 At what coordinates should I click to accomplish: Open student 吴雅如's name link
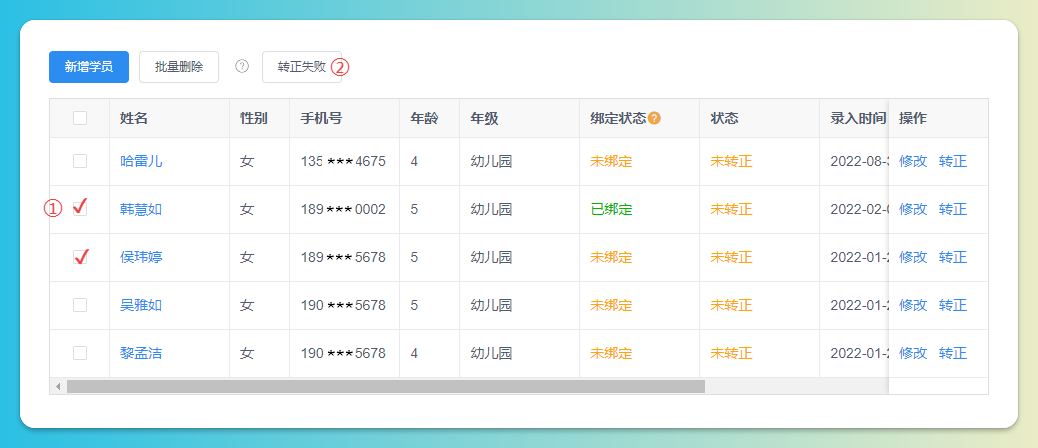(x=141, y=305)
